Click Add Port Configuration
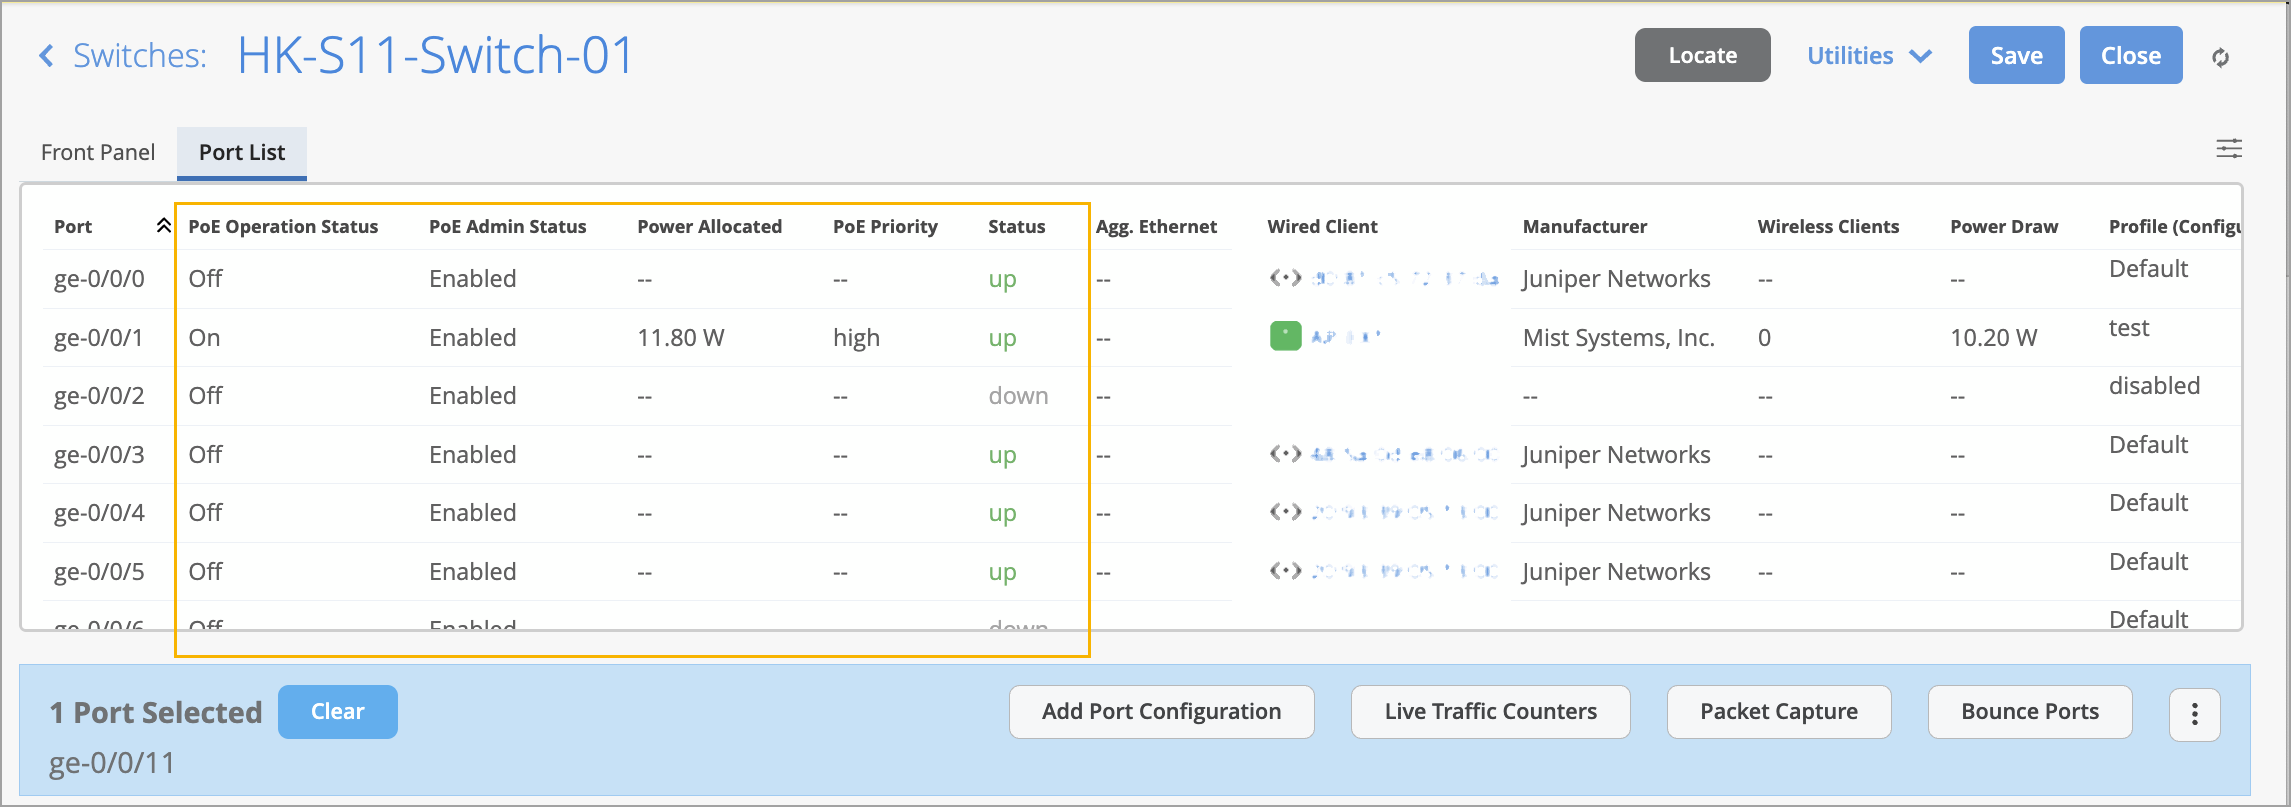 (1161, 712)
